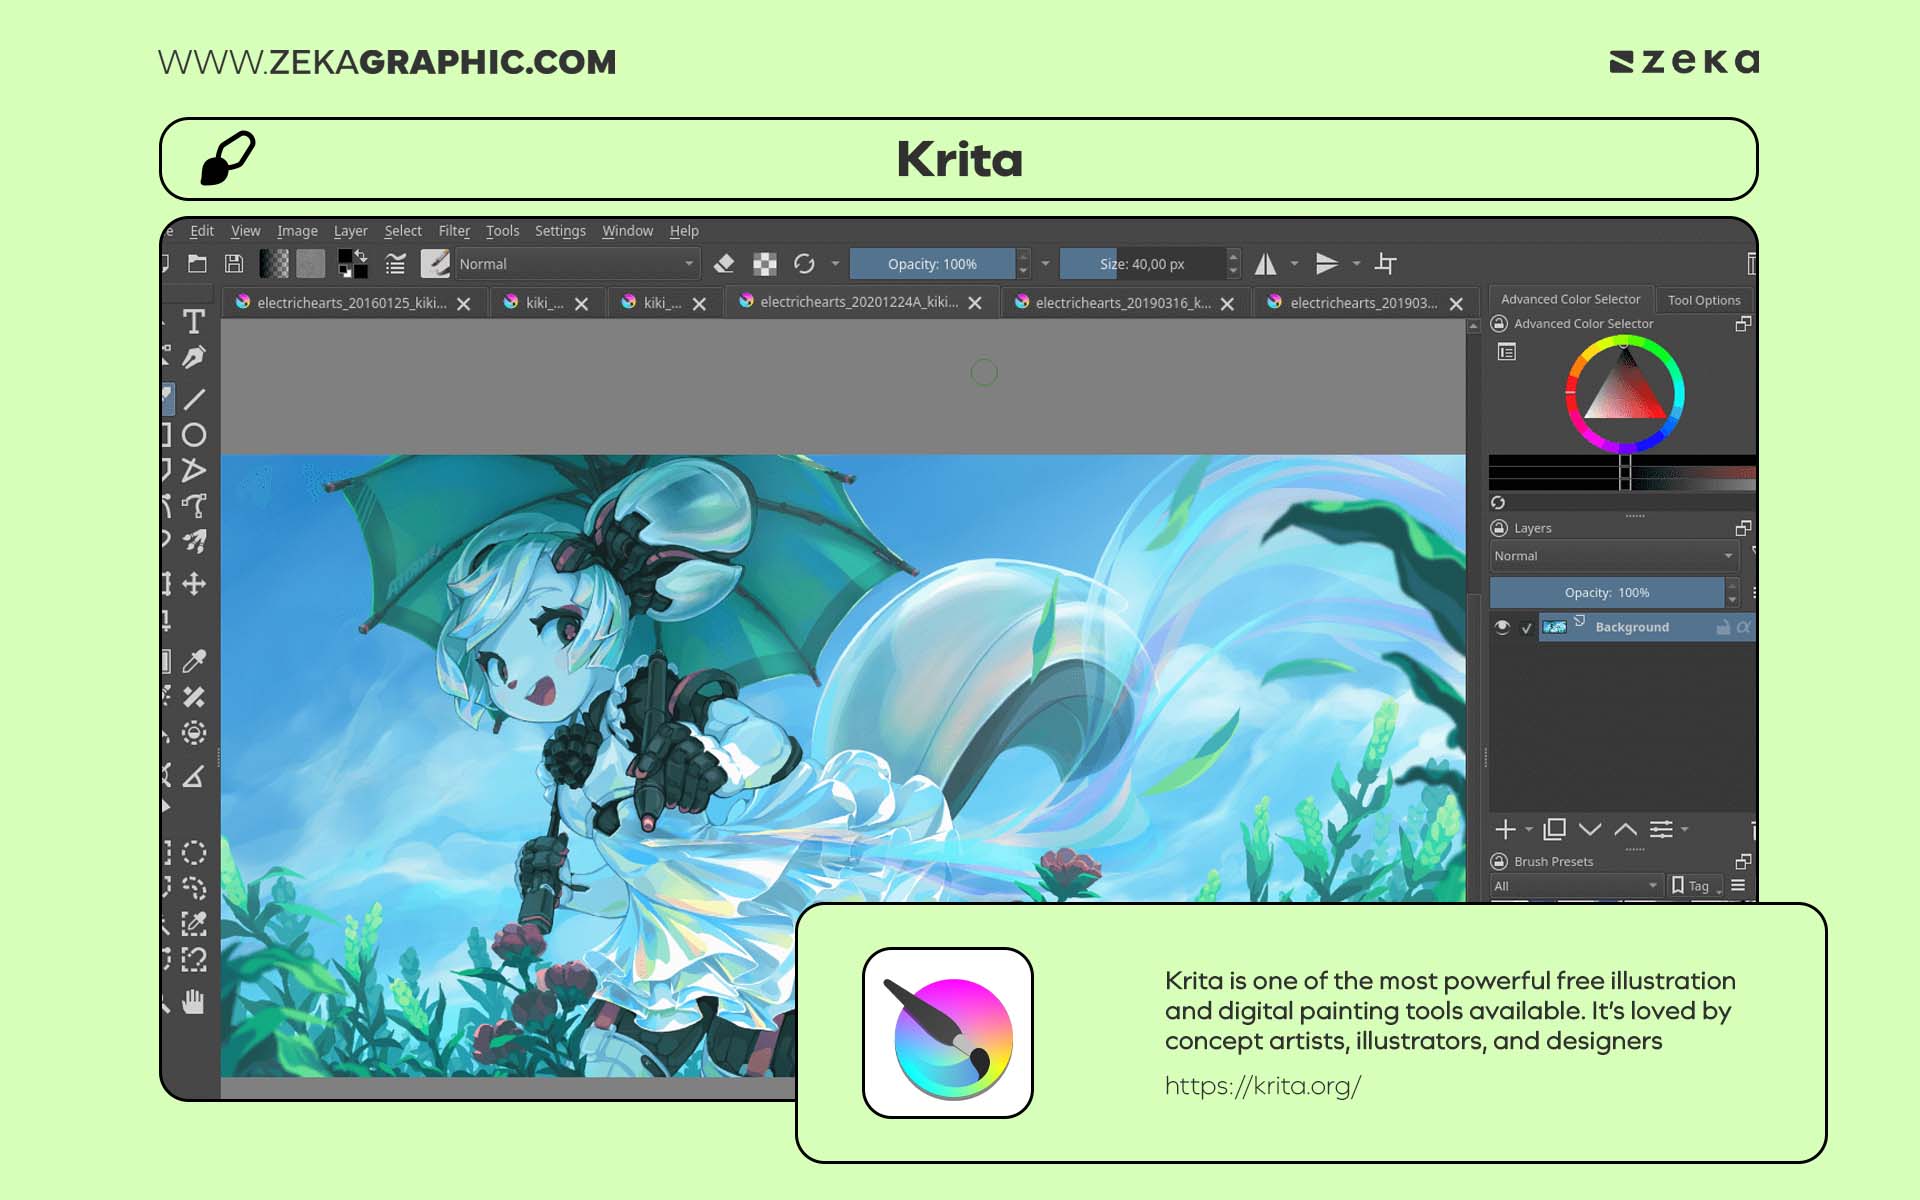
Task: Open the Normal blending dropdown in top toolbar
Action: (x=575, y=263)
